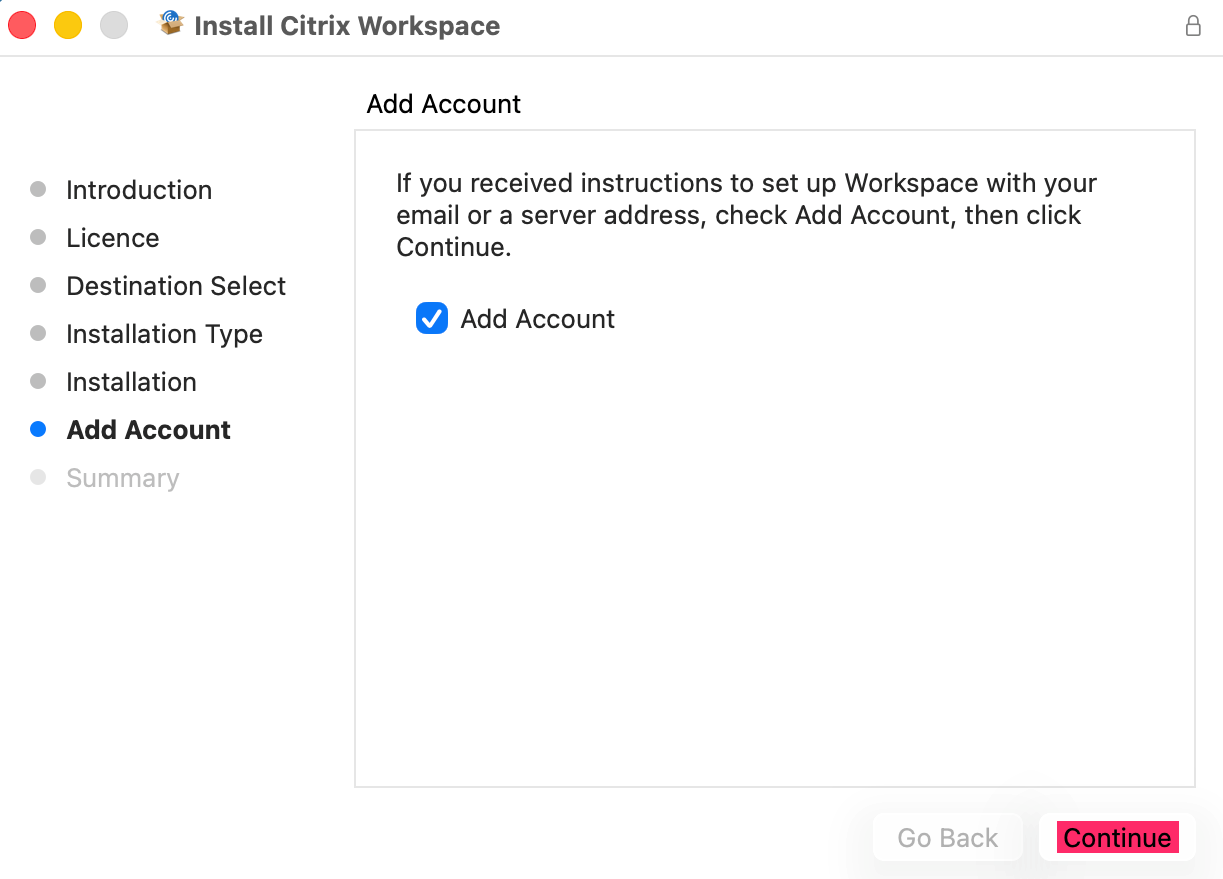
Task: Click the Go Back button
Action: point(947,838)
